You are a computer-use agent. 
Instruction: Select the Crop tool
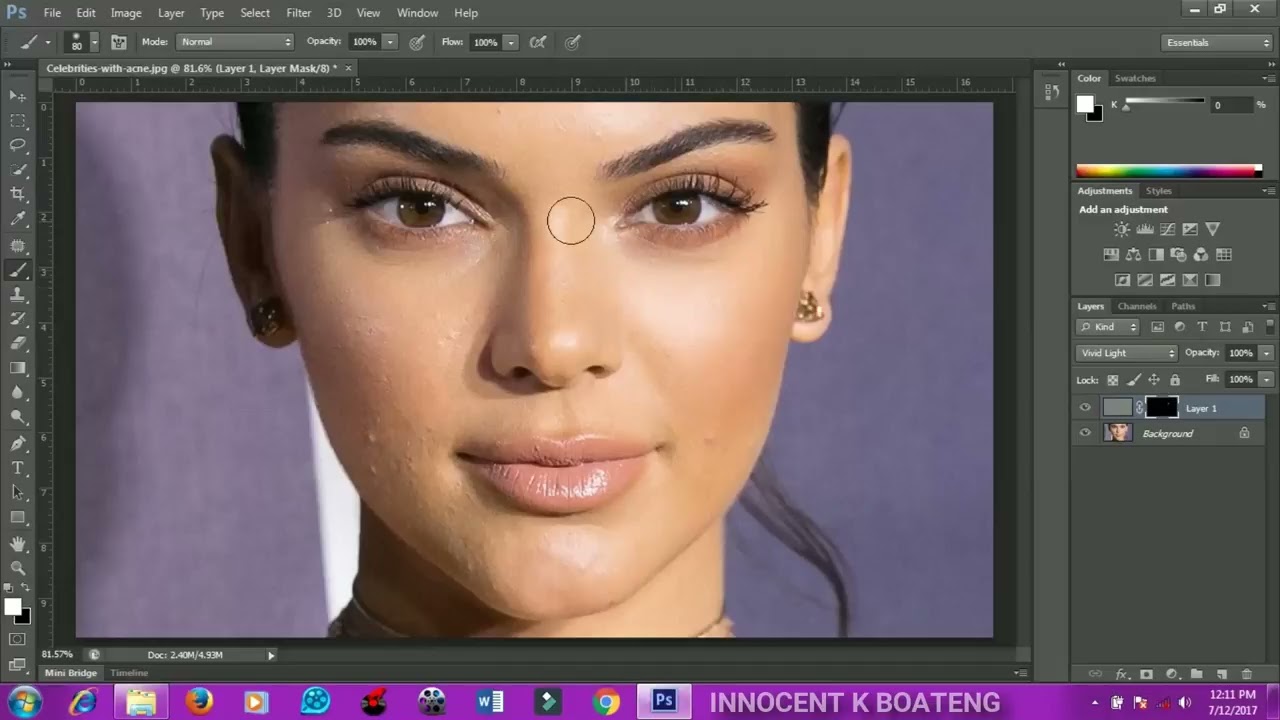point(18,194)
